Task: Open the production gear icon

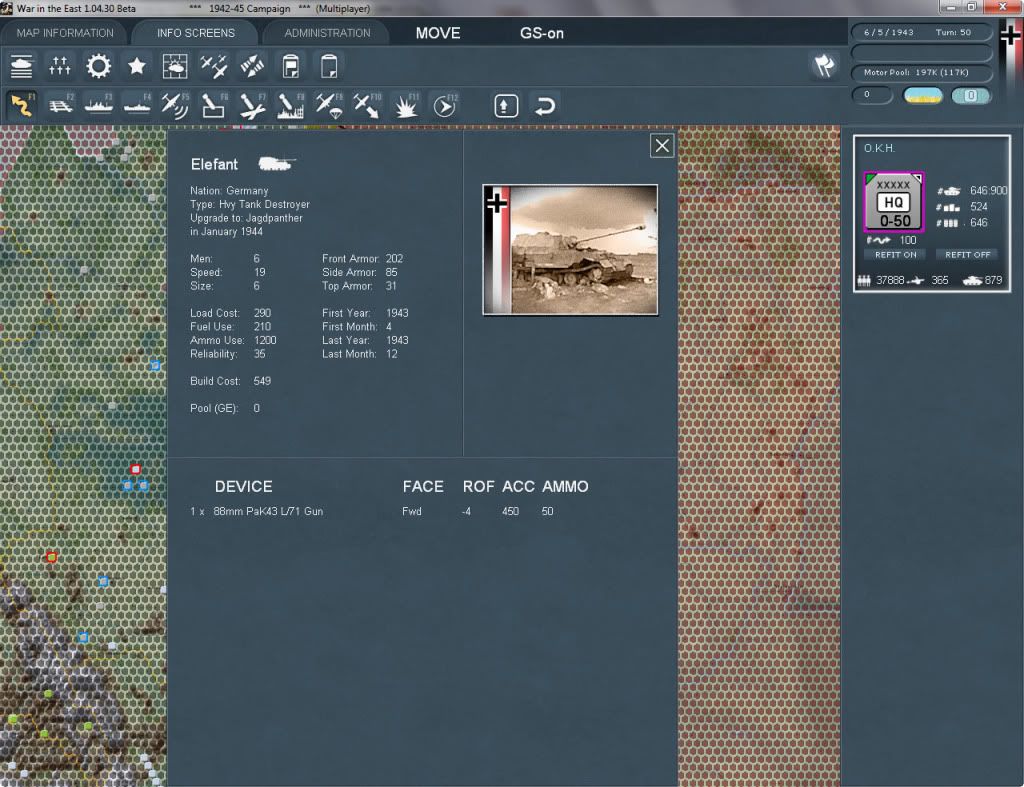Action: pos(99,66)
